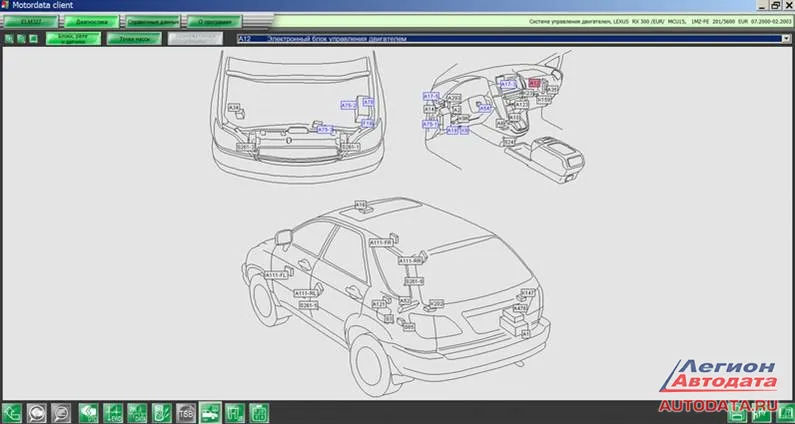Click the A16 label on car roof
The image size is (795, 424).
[360, 205]
